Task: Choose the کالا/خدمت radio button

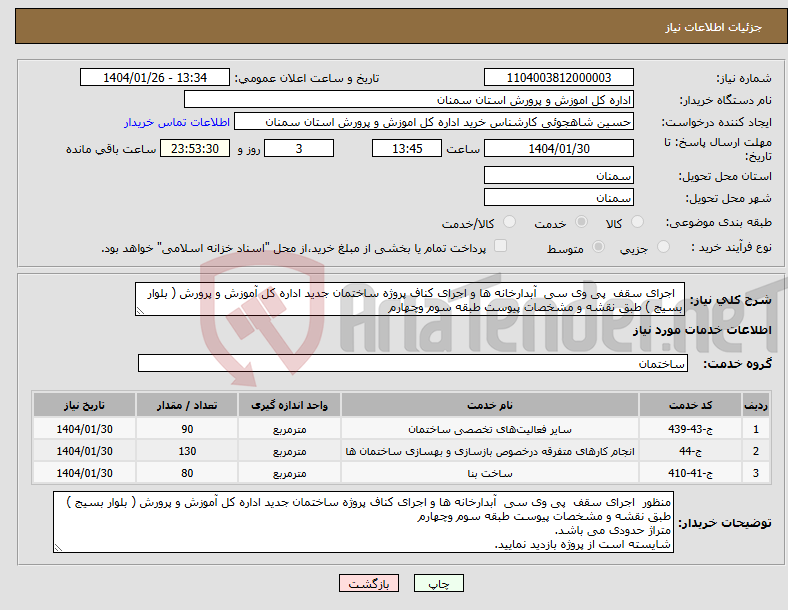Action: click(510, 222)
